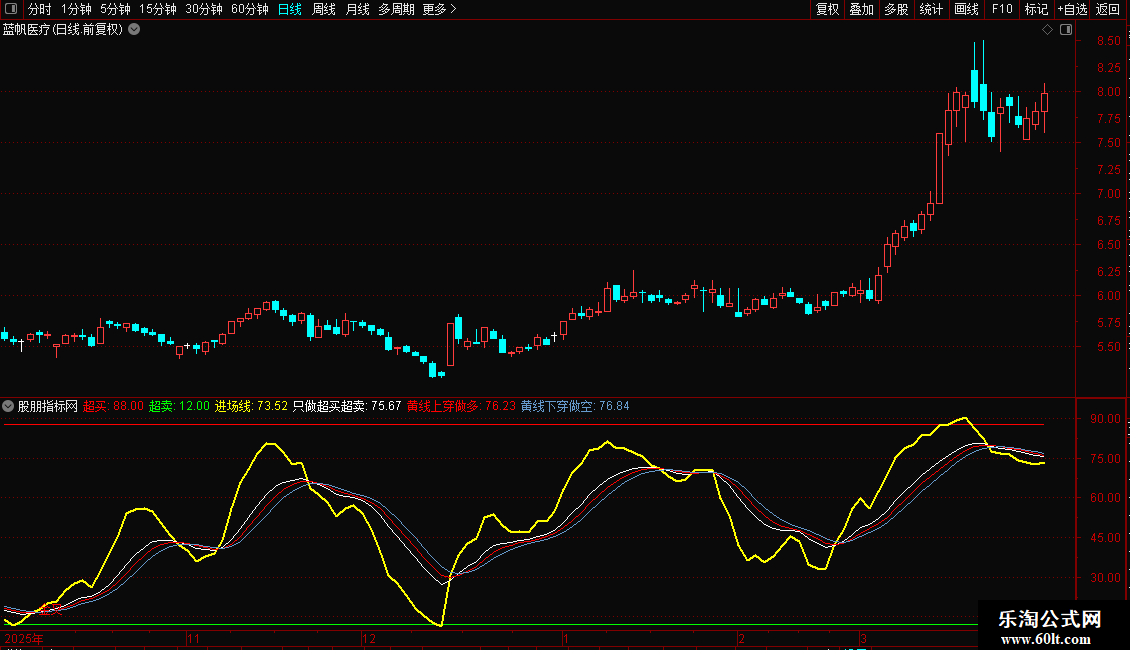Click the 超买: 88.00 indicator value
This screenshot has width=1130, height=650.
pos(113,406)
